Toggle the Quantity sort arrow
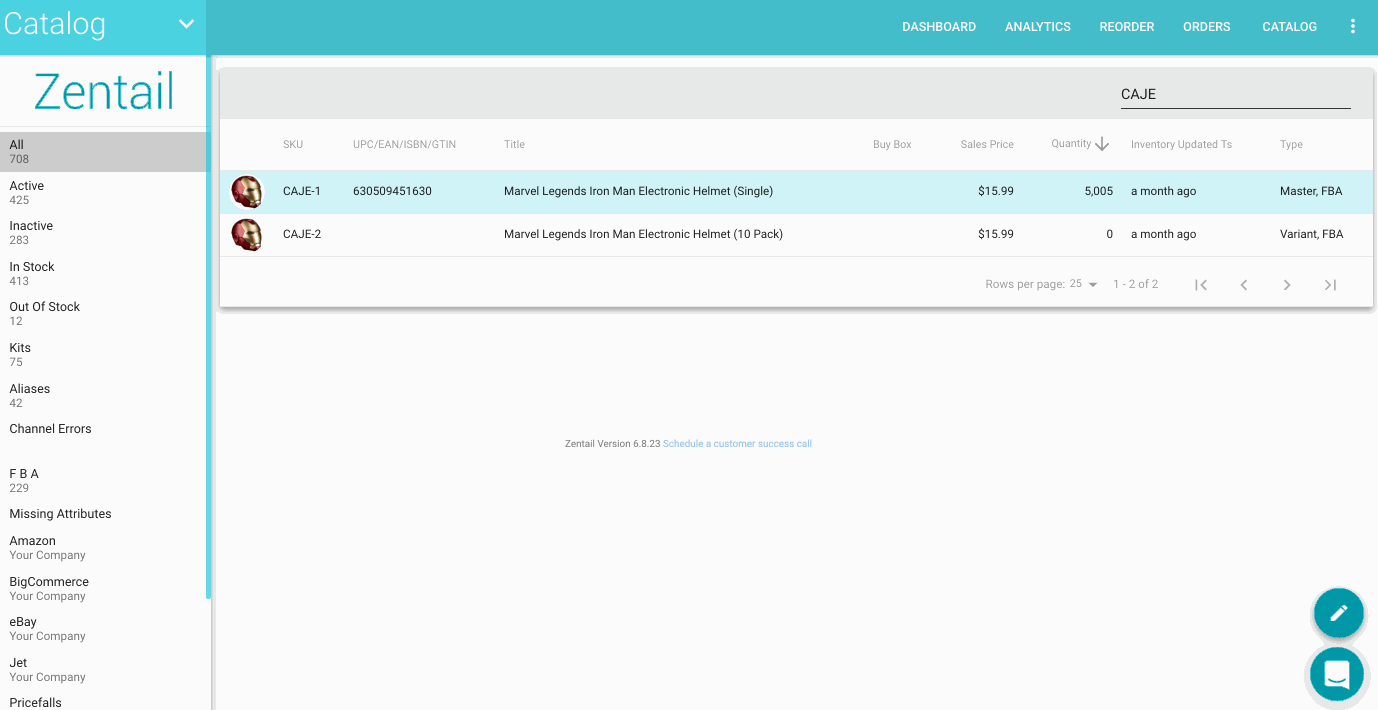 (x=1102, y=144)
